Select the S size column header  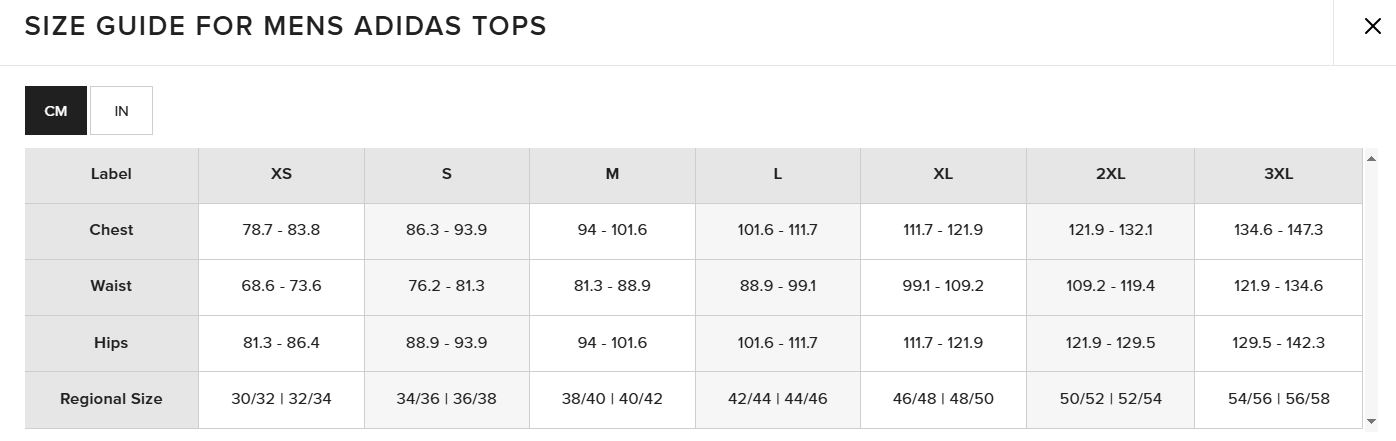tap(447, 174)
